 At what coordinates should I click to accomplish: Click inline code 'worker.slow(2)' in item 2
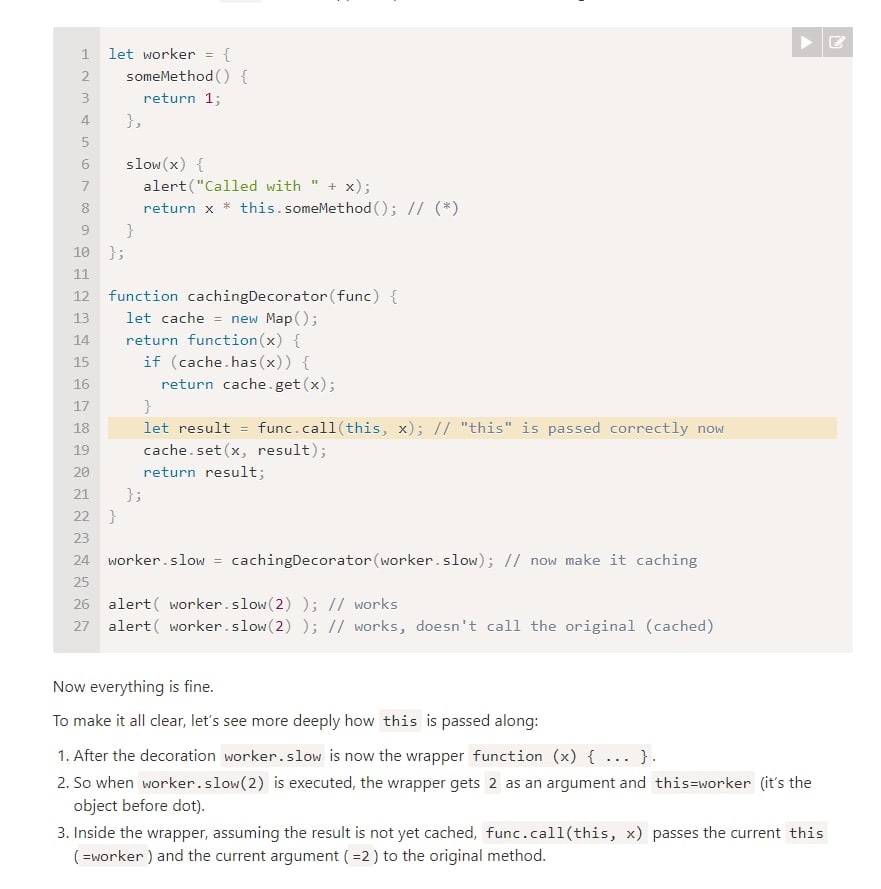[x=204, y=783]
